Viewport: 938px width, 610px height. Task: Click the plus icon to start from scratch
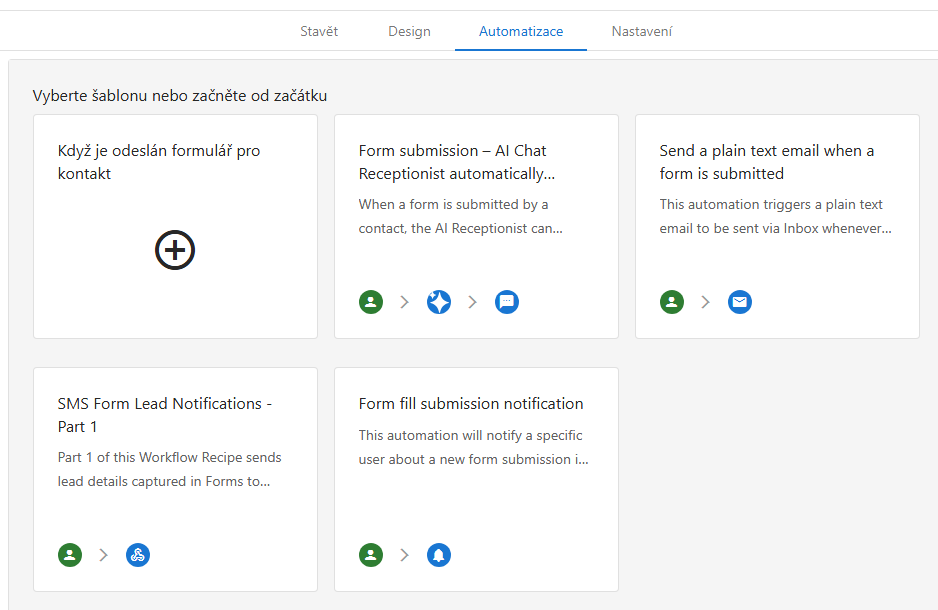click(x=175, y=250)
